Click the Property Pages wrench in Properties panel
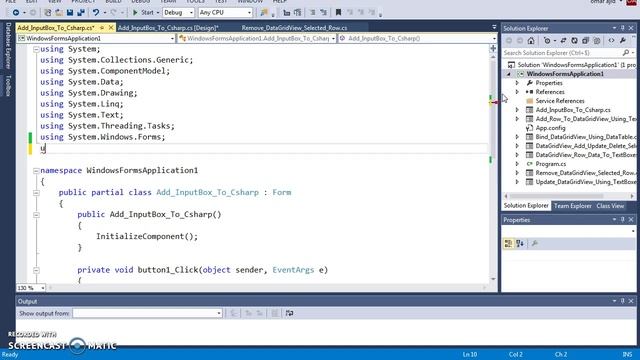 pos(534,244)
